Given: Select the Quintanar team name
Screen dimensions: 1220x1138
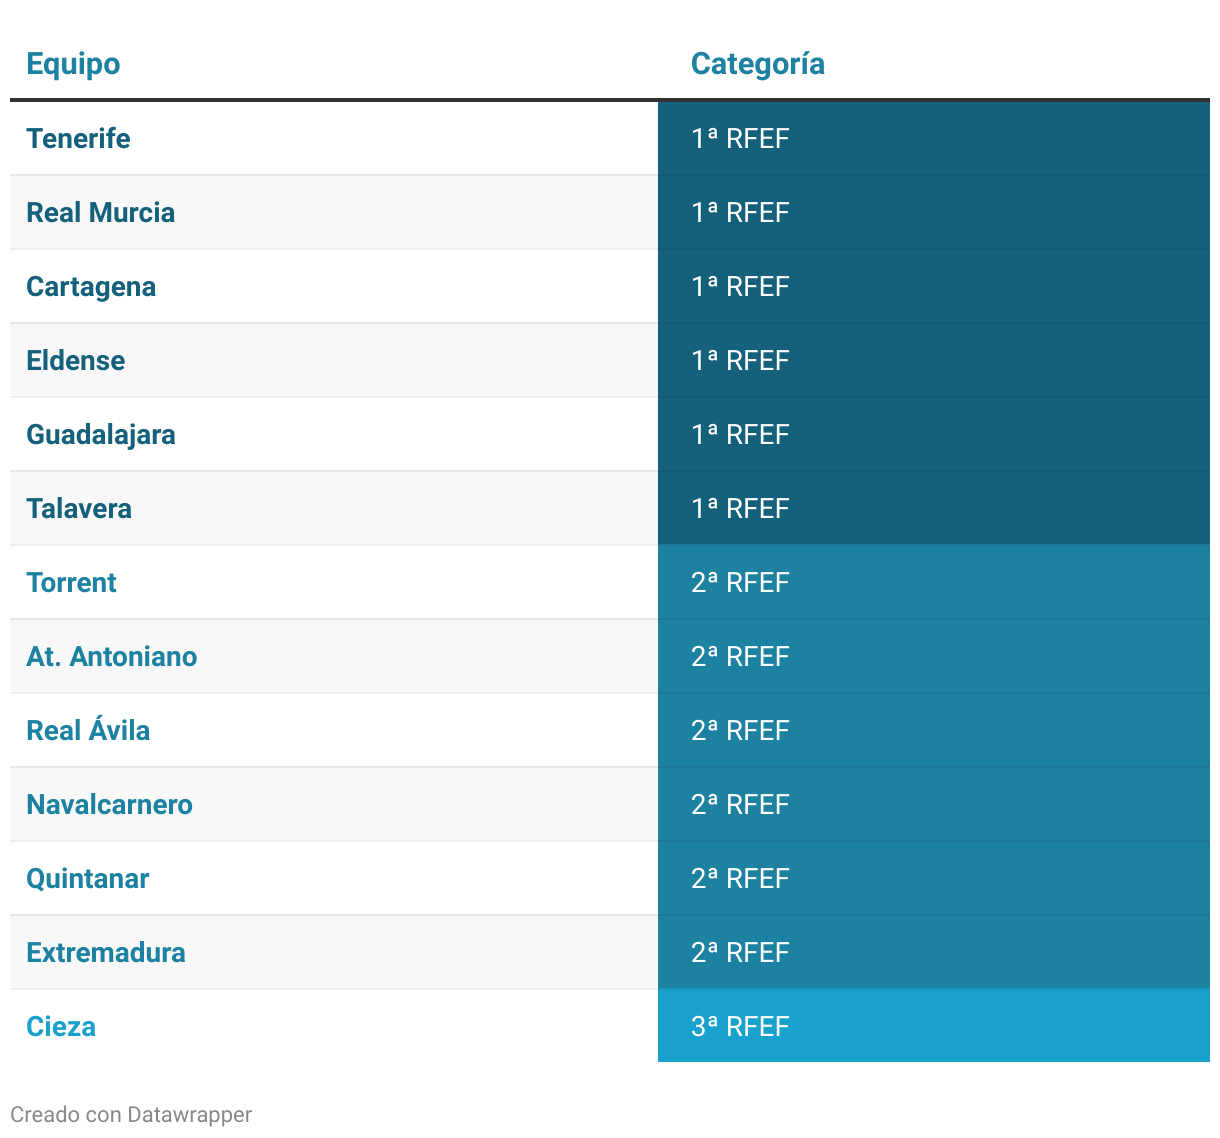Looking at the screenshot, I should (88, 878).
